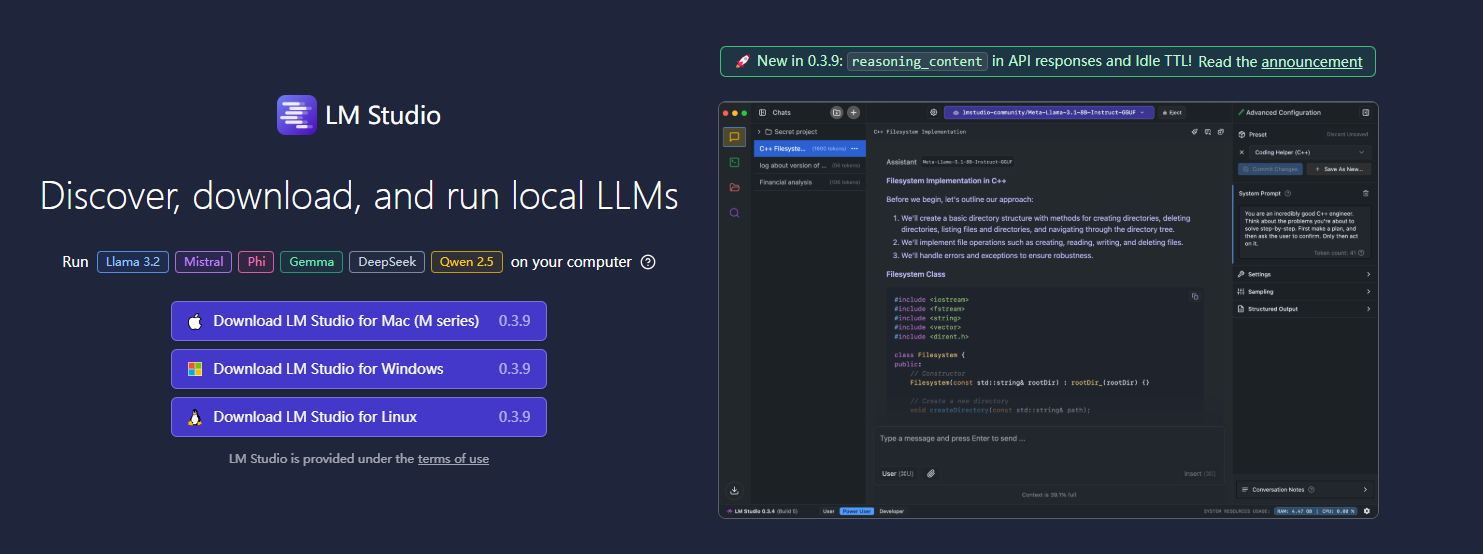This screenshot has width=1483, height=554.
Task: Click the leftmost icon in chat header toolbar
Action: pyautogui.click(x=1194, y=131)
